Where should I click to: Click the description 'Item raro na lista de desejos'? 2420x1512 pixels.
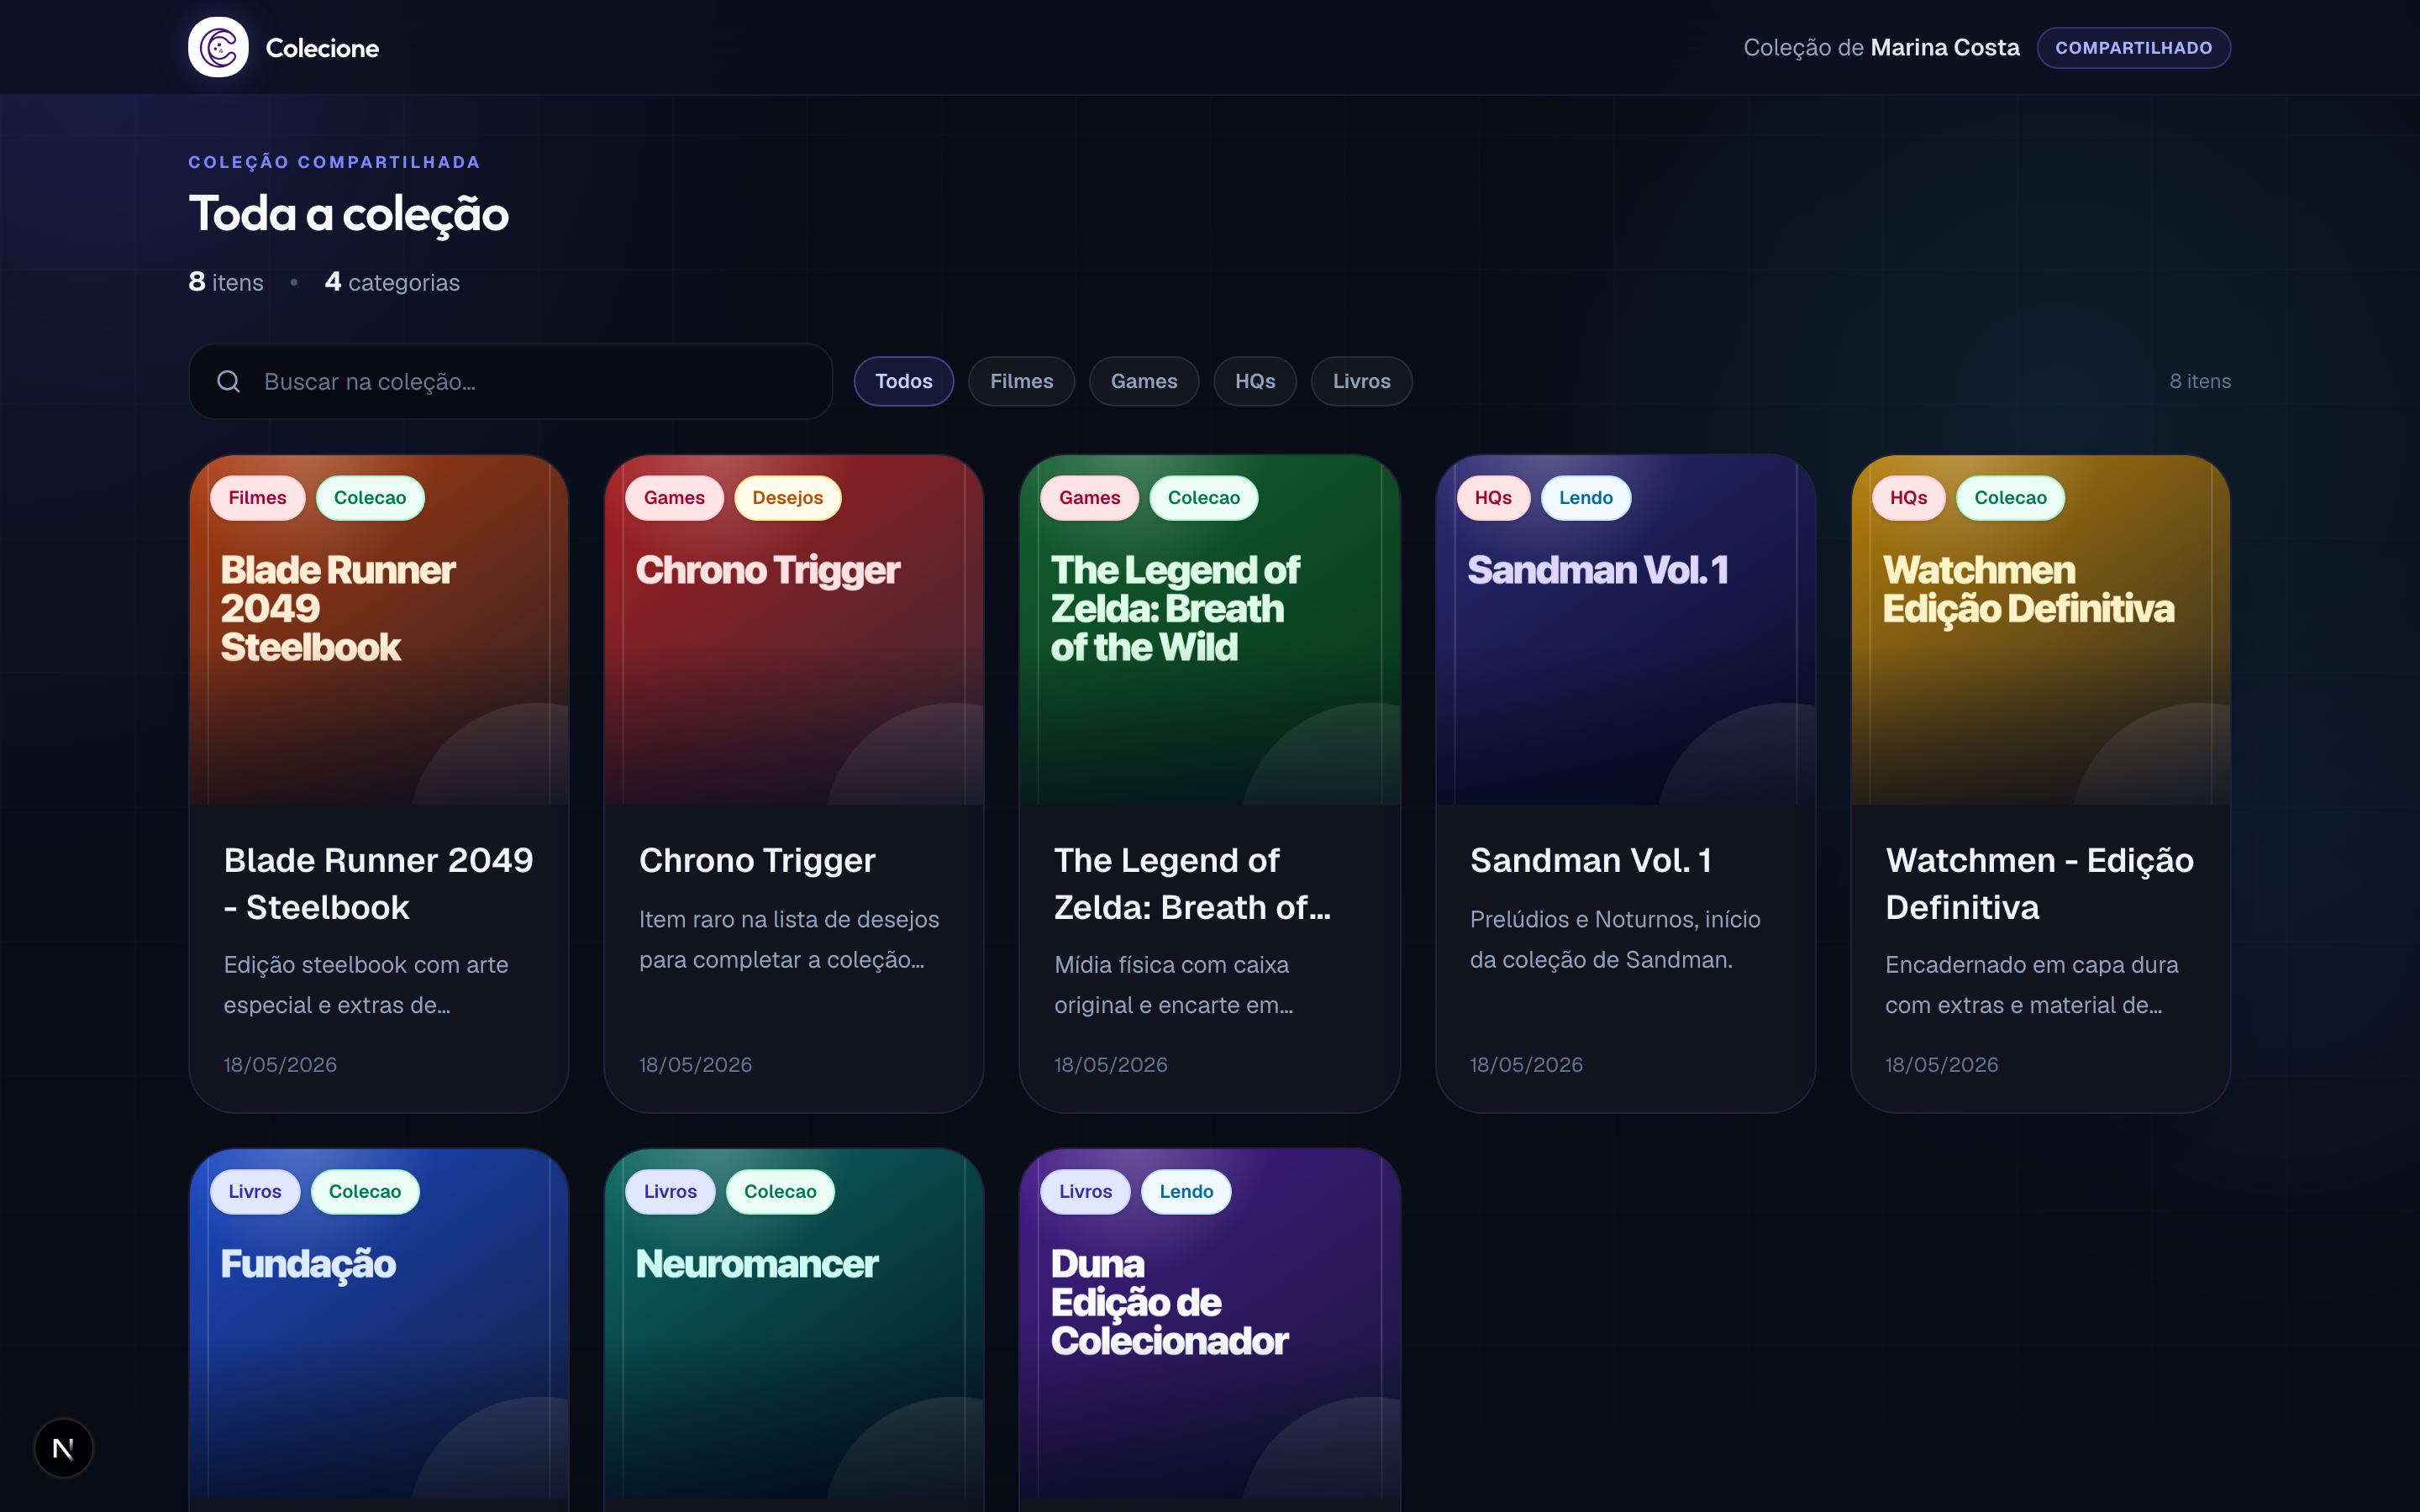click(789, 920)
